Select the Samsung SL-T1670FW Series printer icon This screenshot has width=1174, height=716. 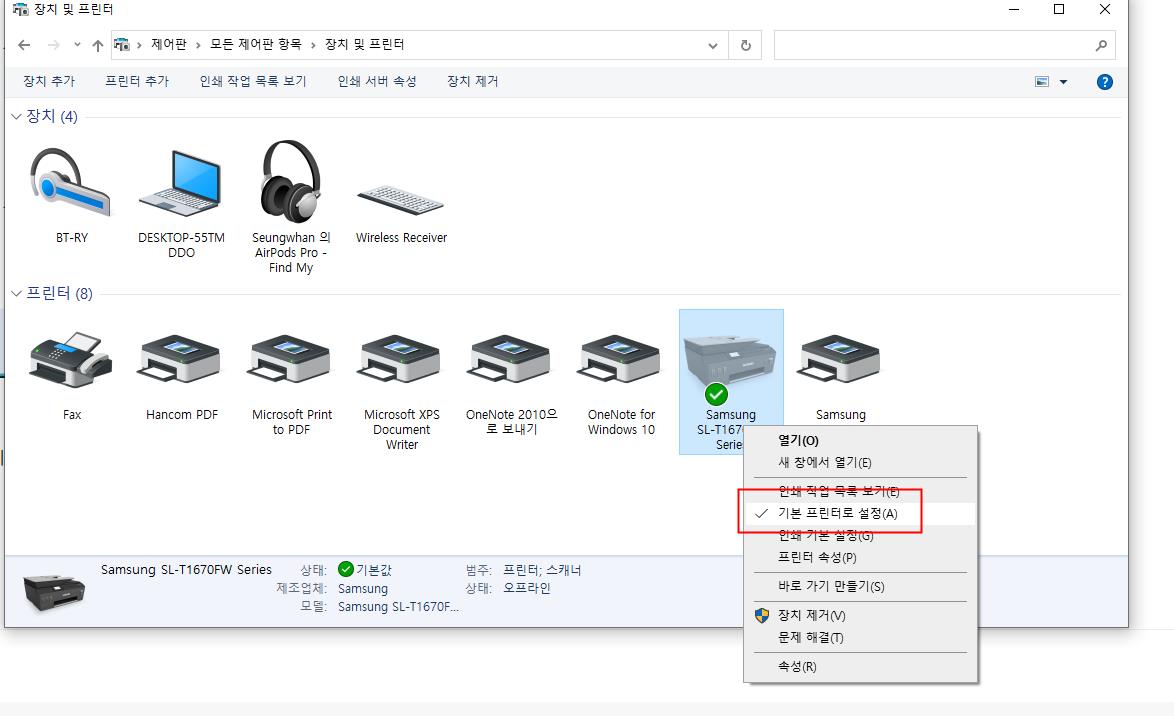coord(730,361)
